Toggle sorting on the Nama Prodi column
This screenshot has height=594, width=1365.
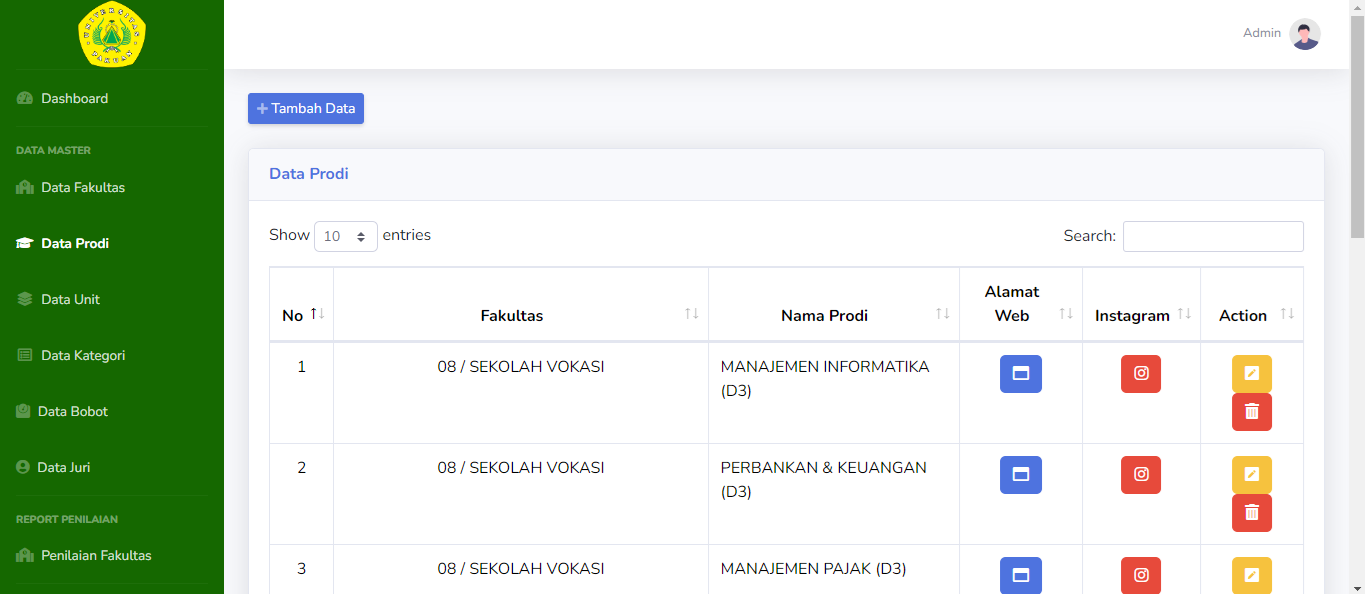tap(944, 311)
